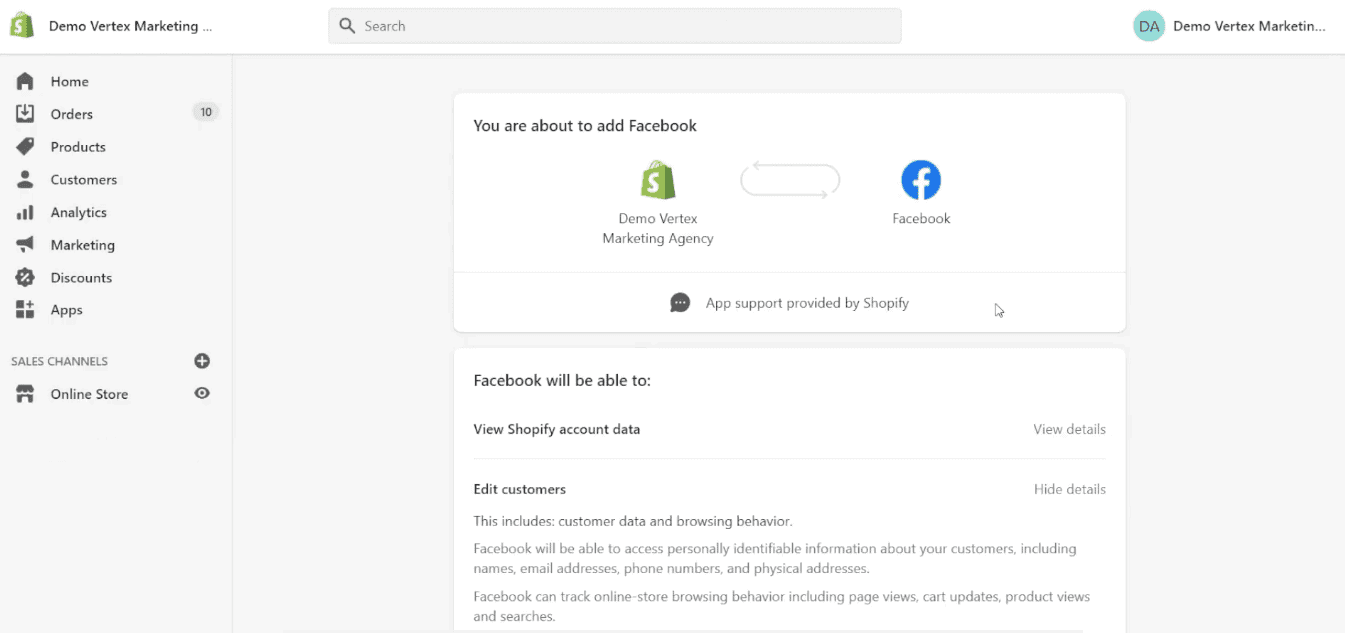Click the Customers sidebar icon
The width and height of the screenshot is (1345, 633).
[x=24, y=179]
